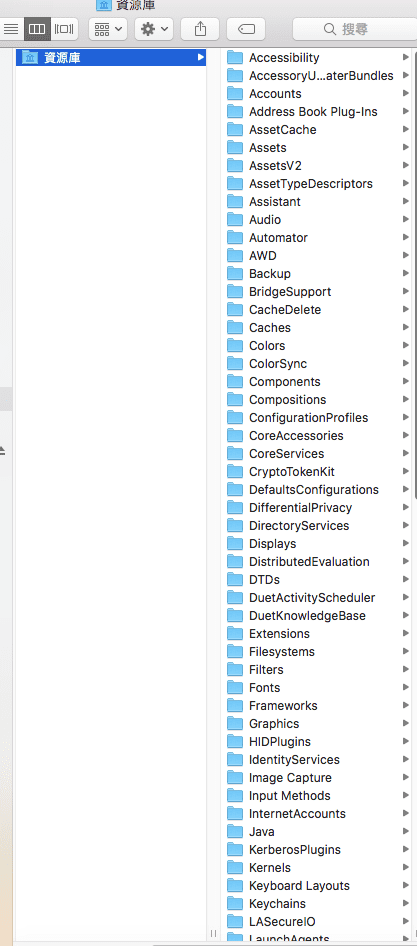The width and height of the screenshot is (417, 946).
Task: Expand the Frameworks folder arrow
Action: (x=406, y=705)
